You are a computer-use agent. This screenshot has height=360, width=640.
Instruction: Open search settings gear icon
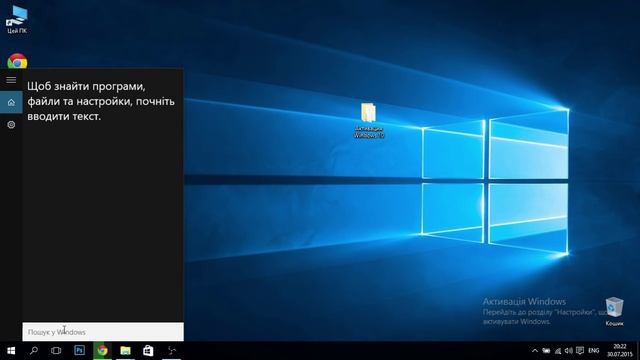coord(11,124)
